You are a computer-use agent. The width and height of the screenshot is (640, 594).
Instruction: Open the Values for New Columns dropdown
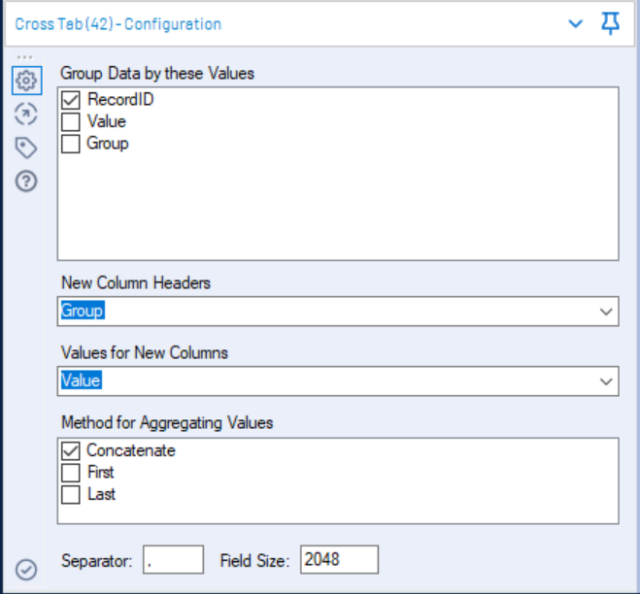[x=338, y=381]
